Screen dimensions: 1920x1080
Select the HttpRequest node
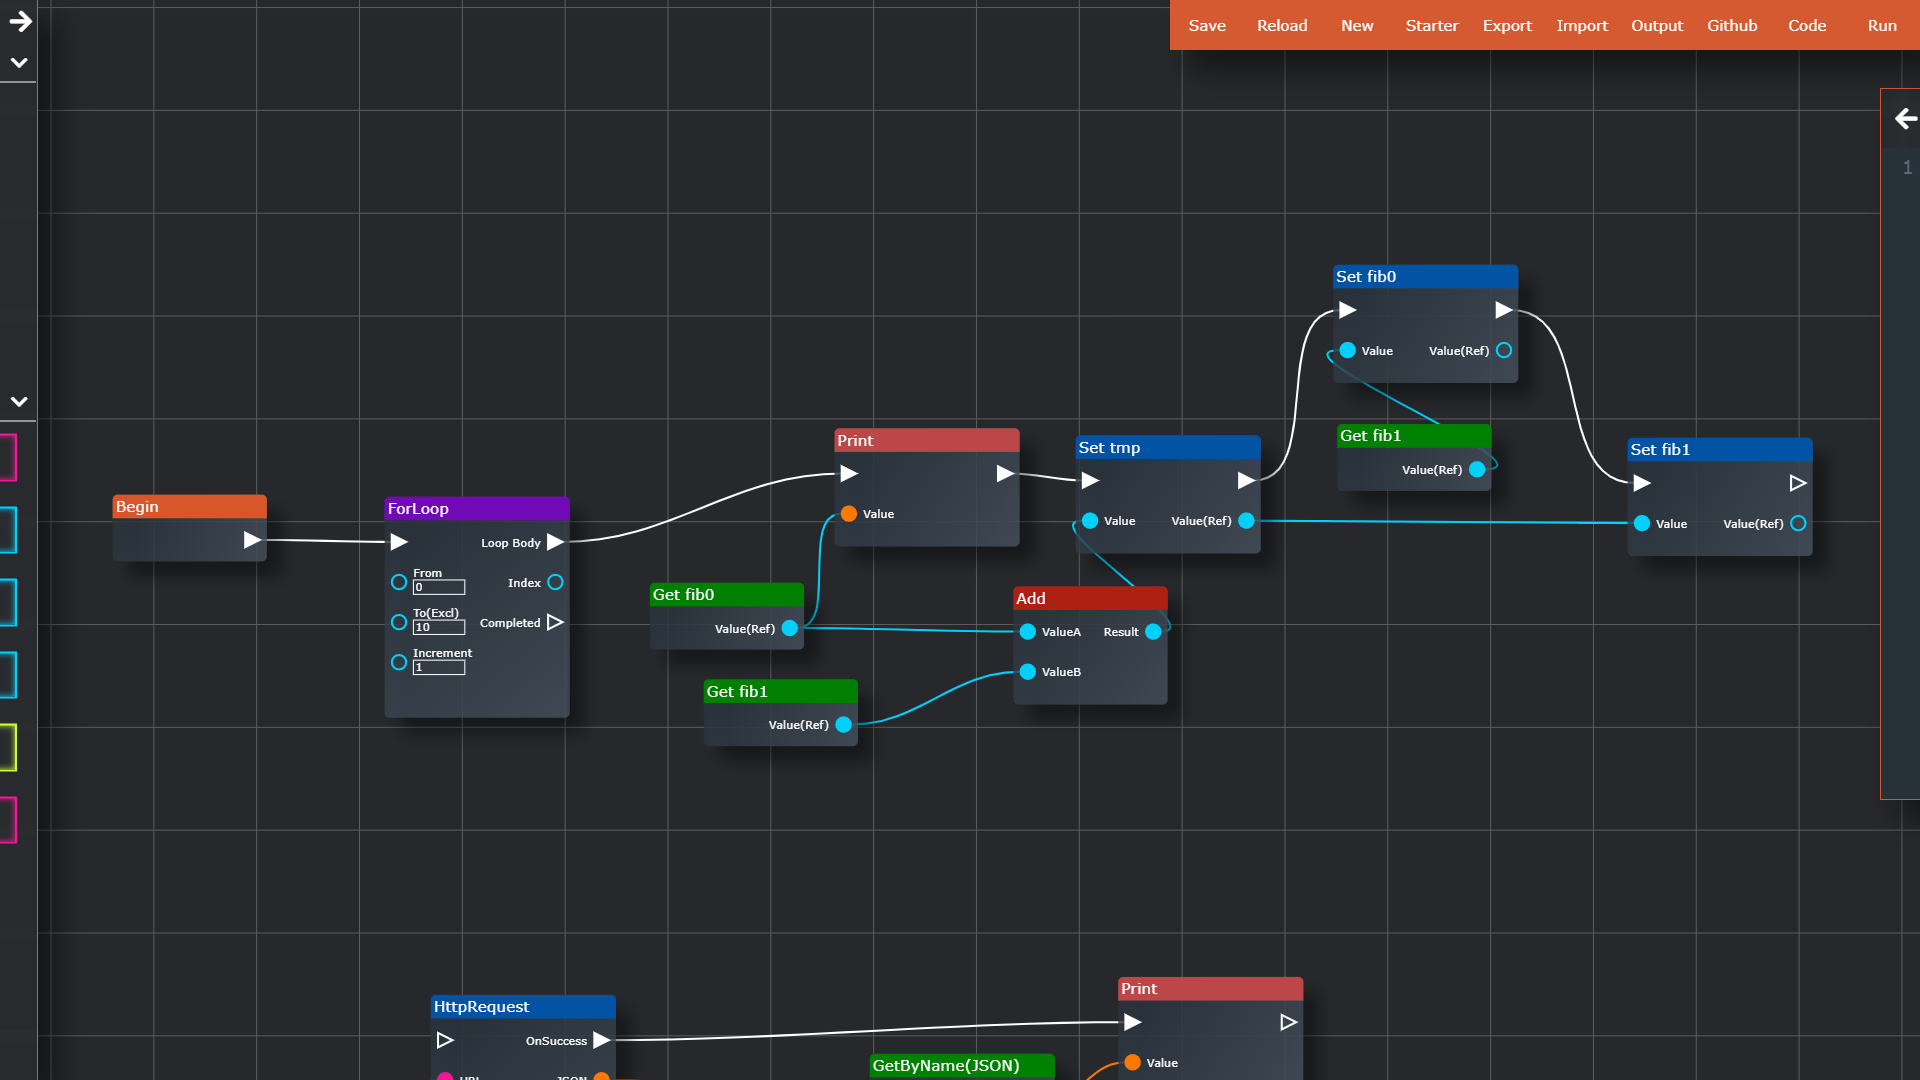tap(521, 1006)
